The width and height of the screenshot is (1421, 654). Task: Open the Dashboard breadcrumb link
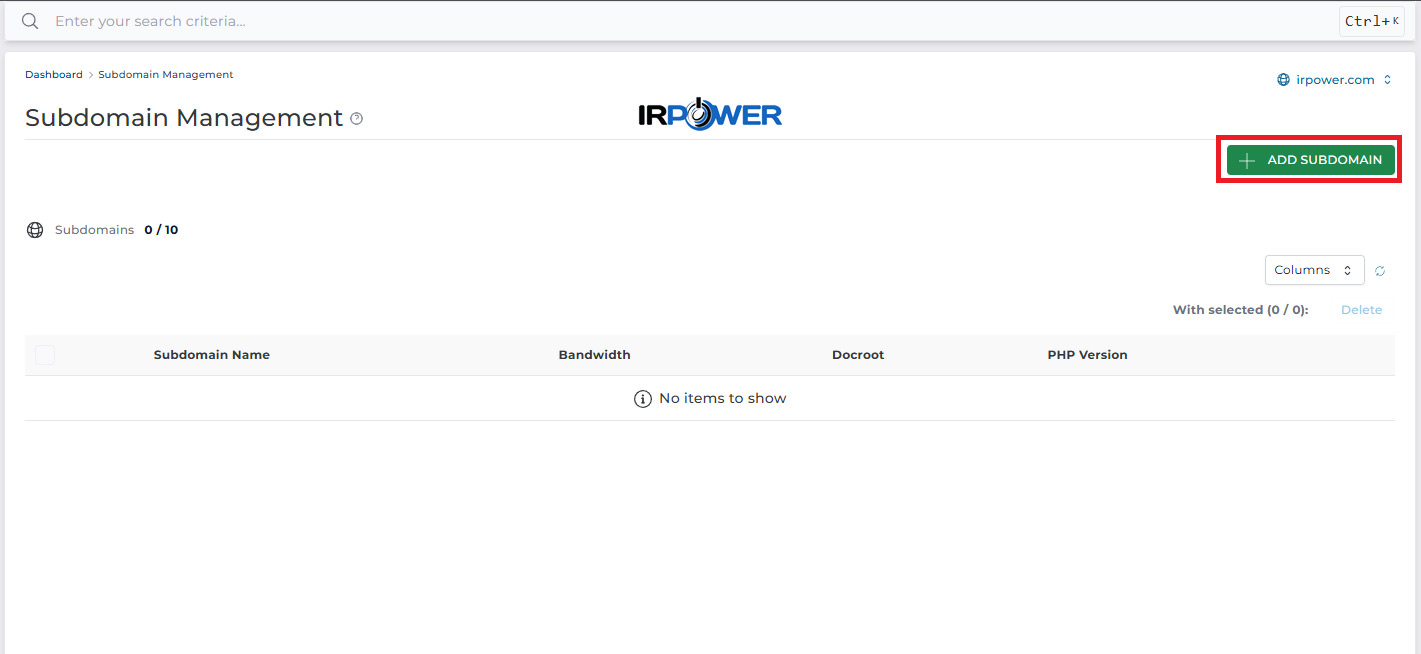pos(54,75)
